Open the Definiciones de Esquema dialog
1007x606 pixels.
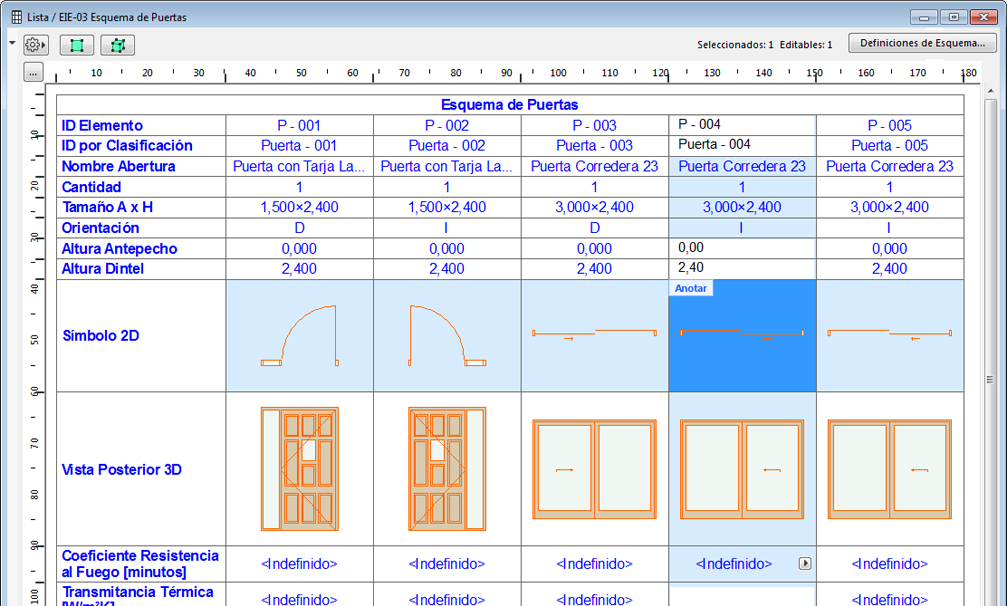tap(922, 43)
